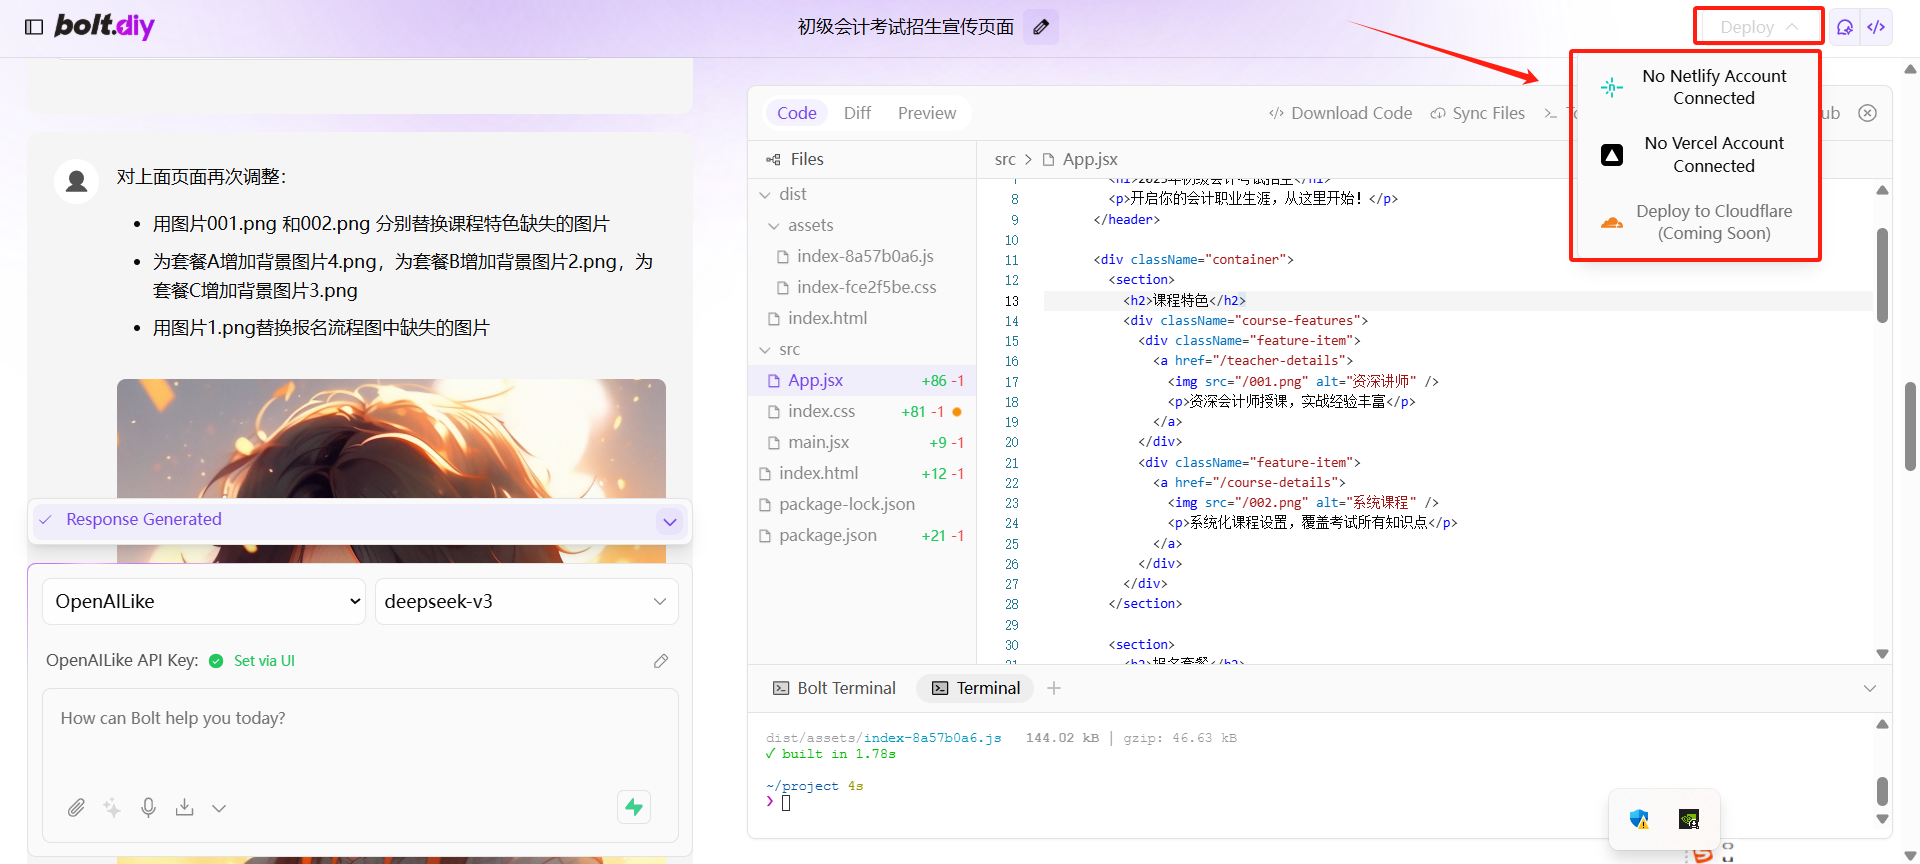
Task: Open the deepseek-v3 model dropdown
Action: (x=526, y=601)
